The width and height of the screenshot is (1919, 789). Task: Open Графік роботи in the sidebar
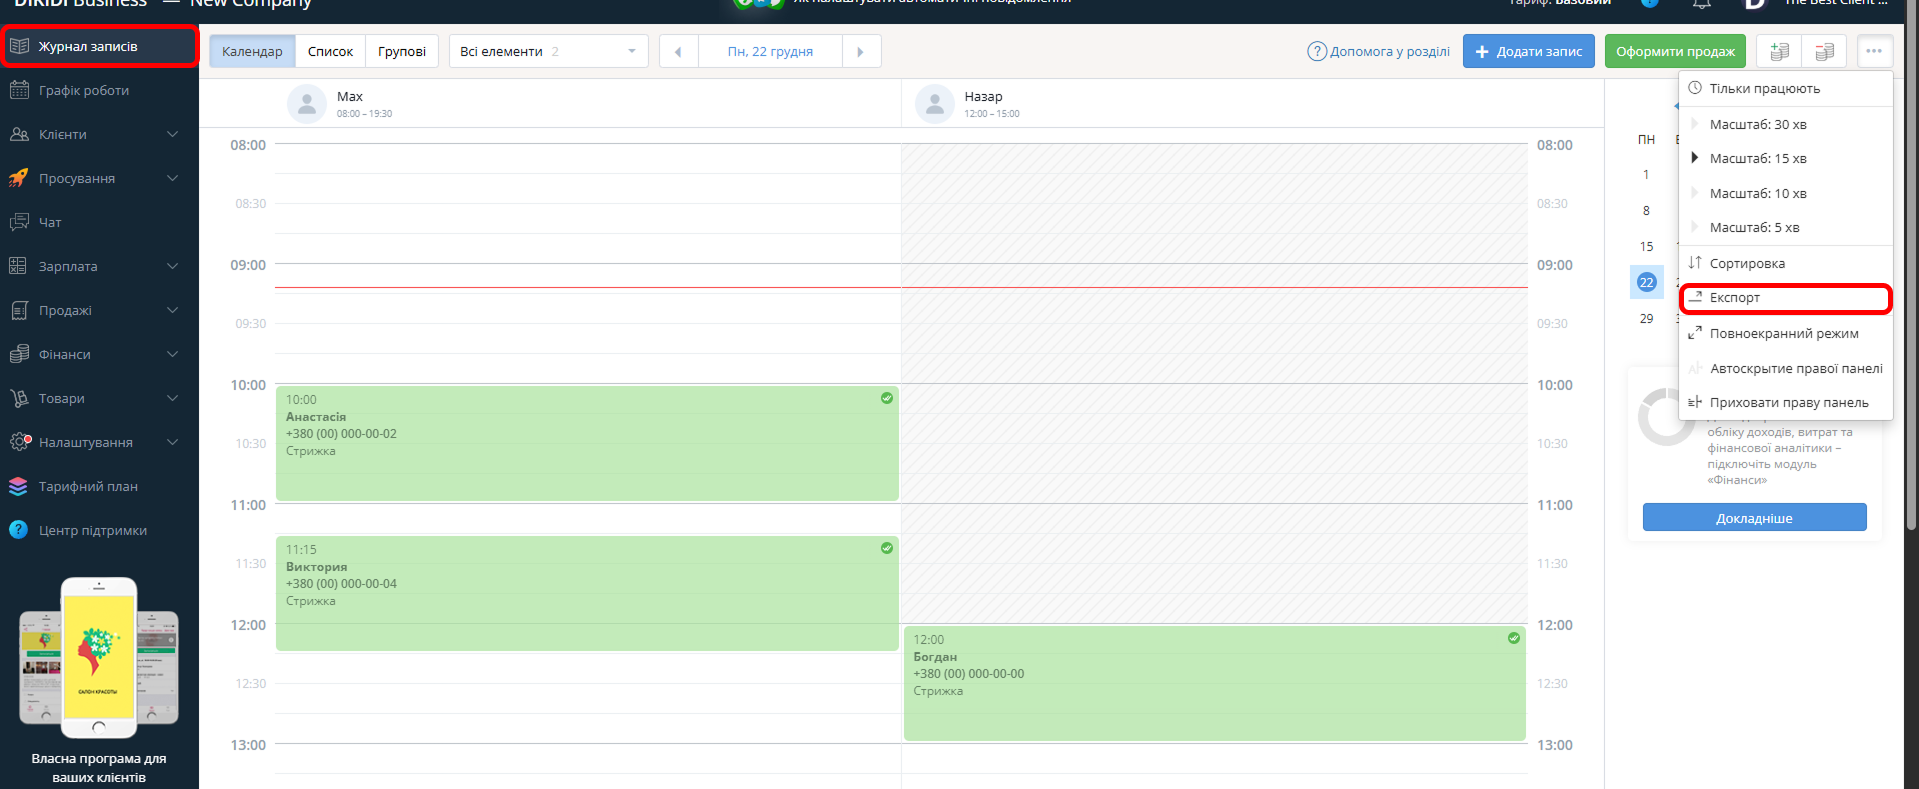[84, 90]
